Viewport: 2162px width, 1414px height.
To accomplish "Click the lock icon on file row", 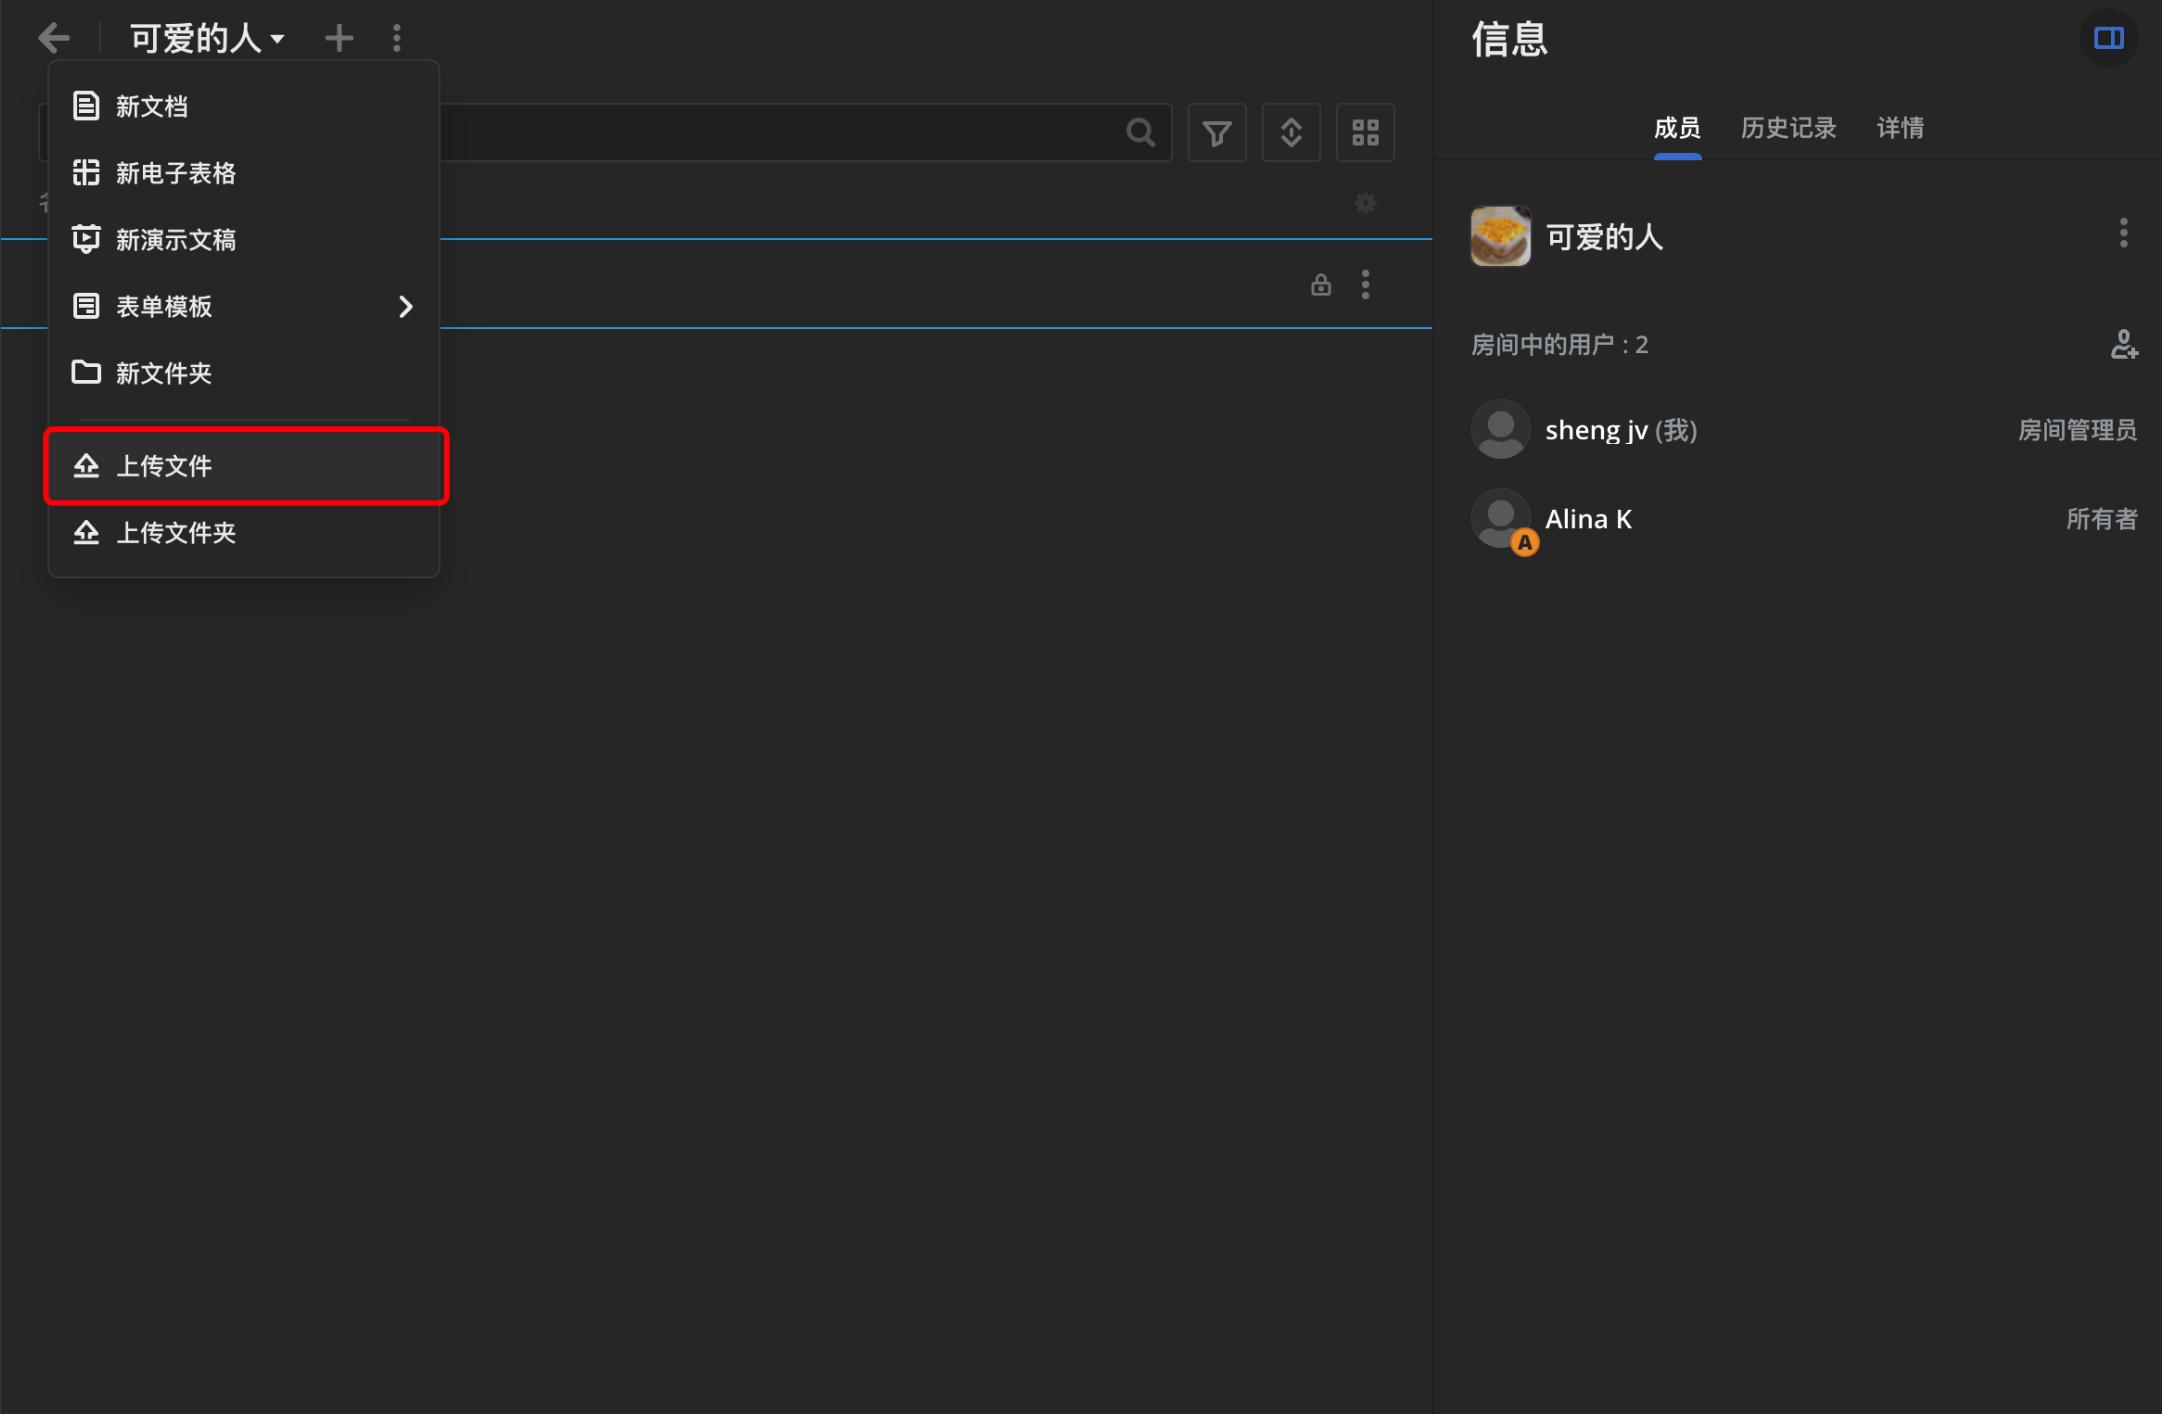I will tap(1320, 285).
